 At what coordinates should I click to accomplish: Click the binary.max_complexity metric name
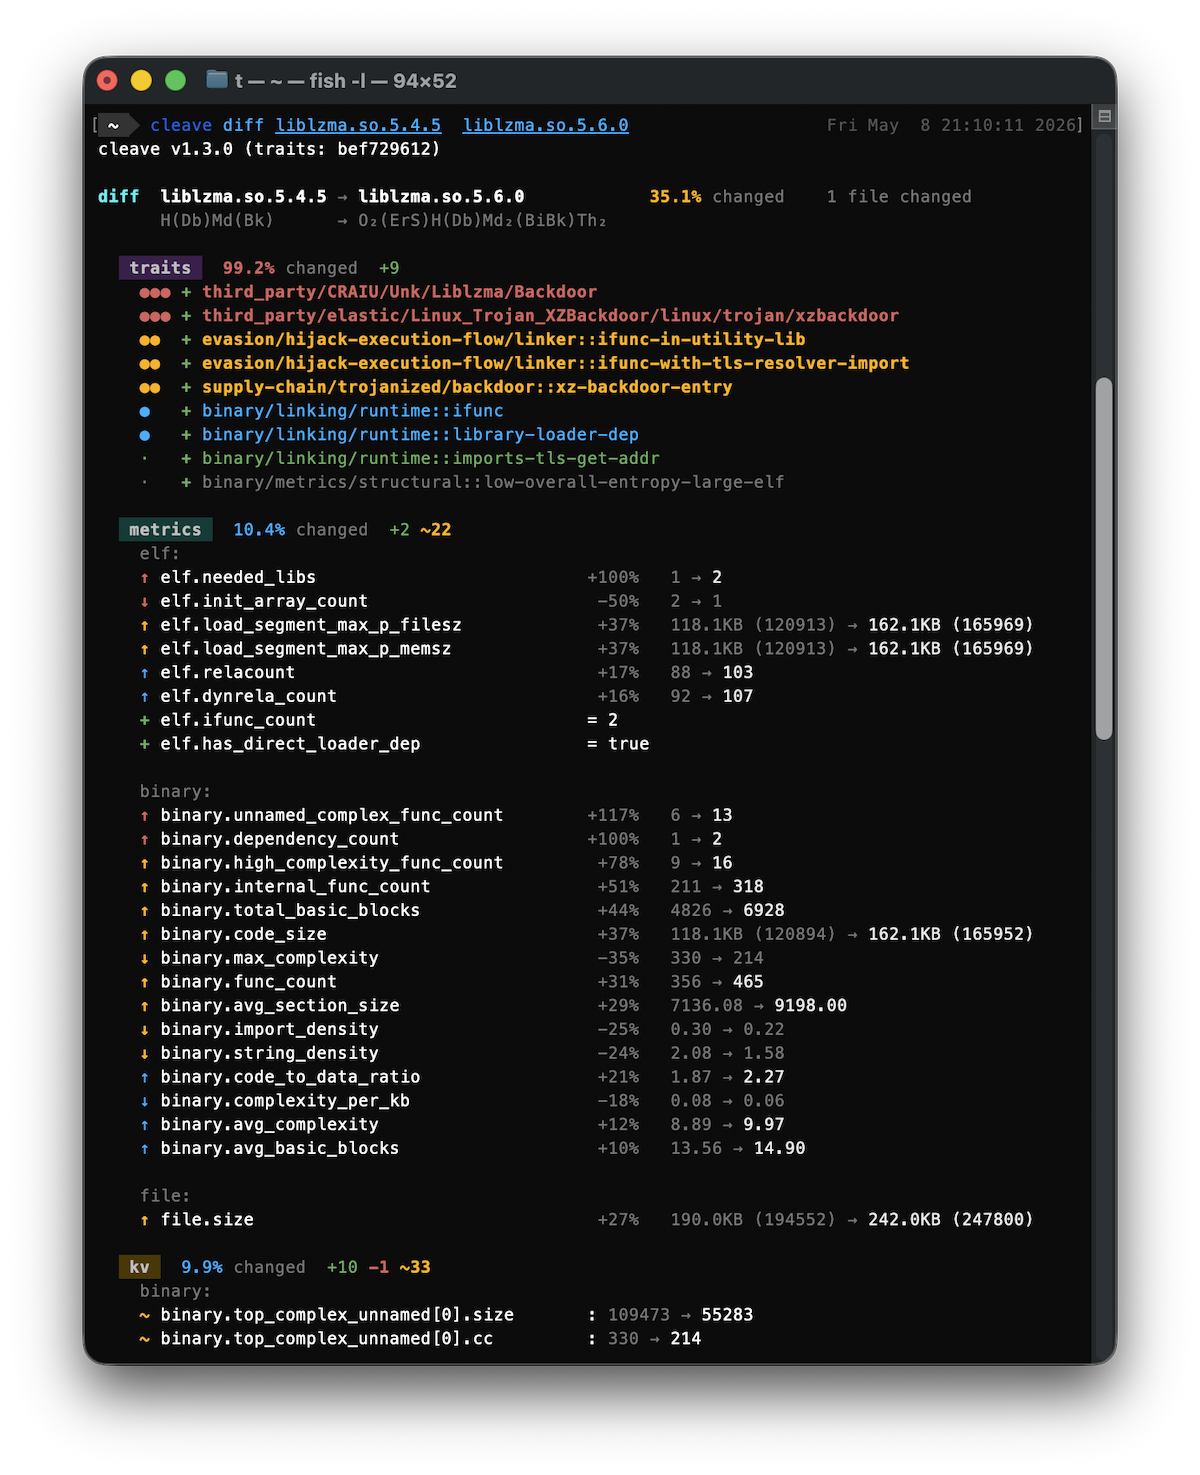(269, 958)
